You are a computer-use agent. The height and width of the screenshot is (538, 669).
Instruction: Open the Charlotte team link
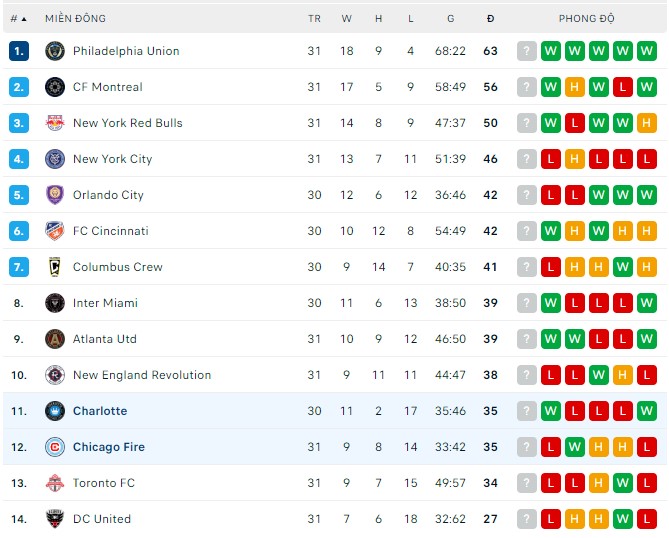coord(100,411)
